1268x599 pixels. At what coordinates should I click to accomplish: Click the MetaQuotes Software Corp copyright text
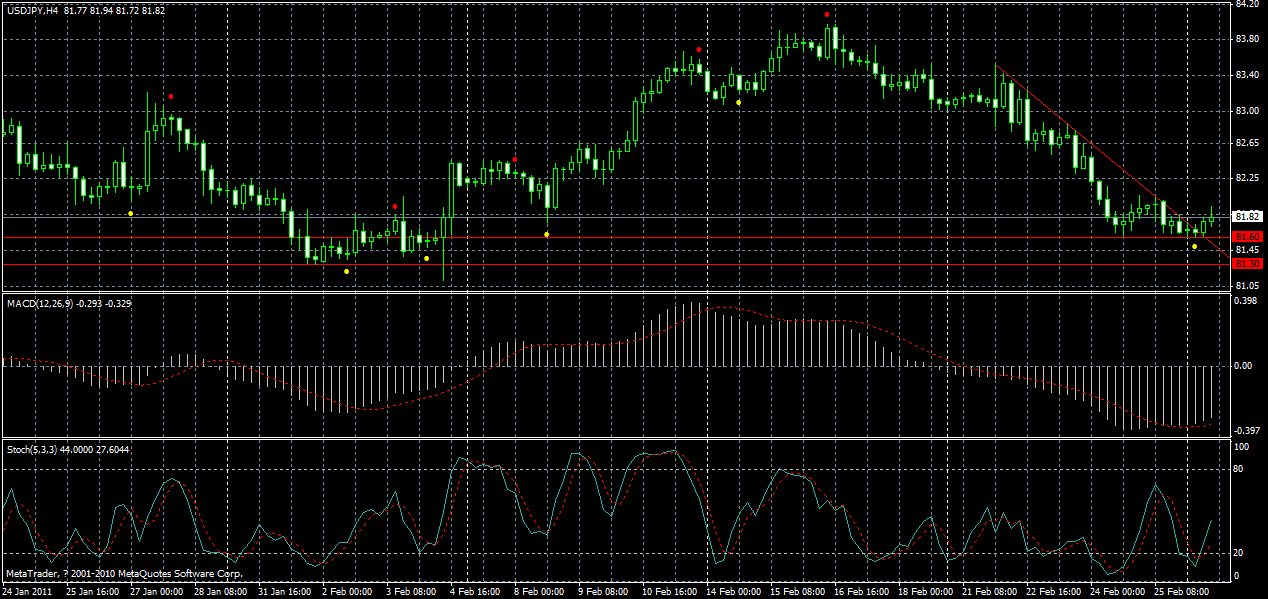[125, 574]
